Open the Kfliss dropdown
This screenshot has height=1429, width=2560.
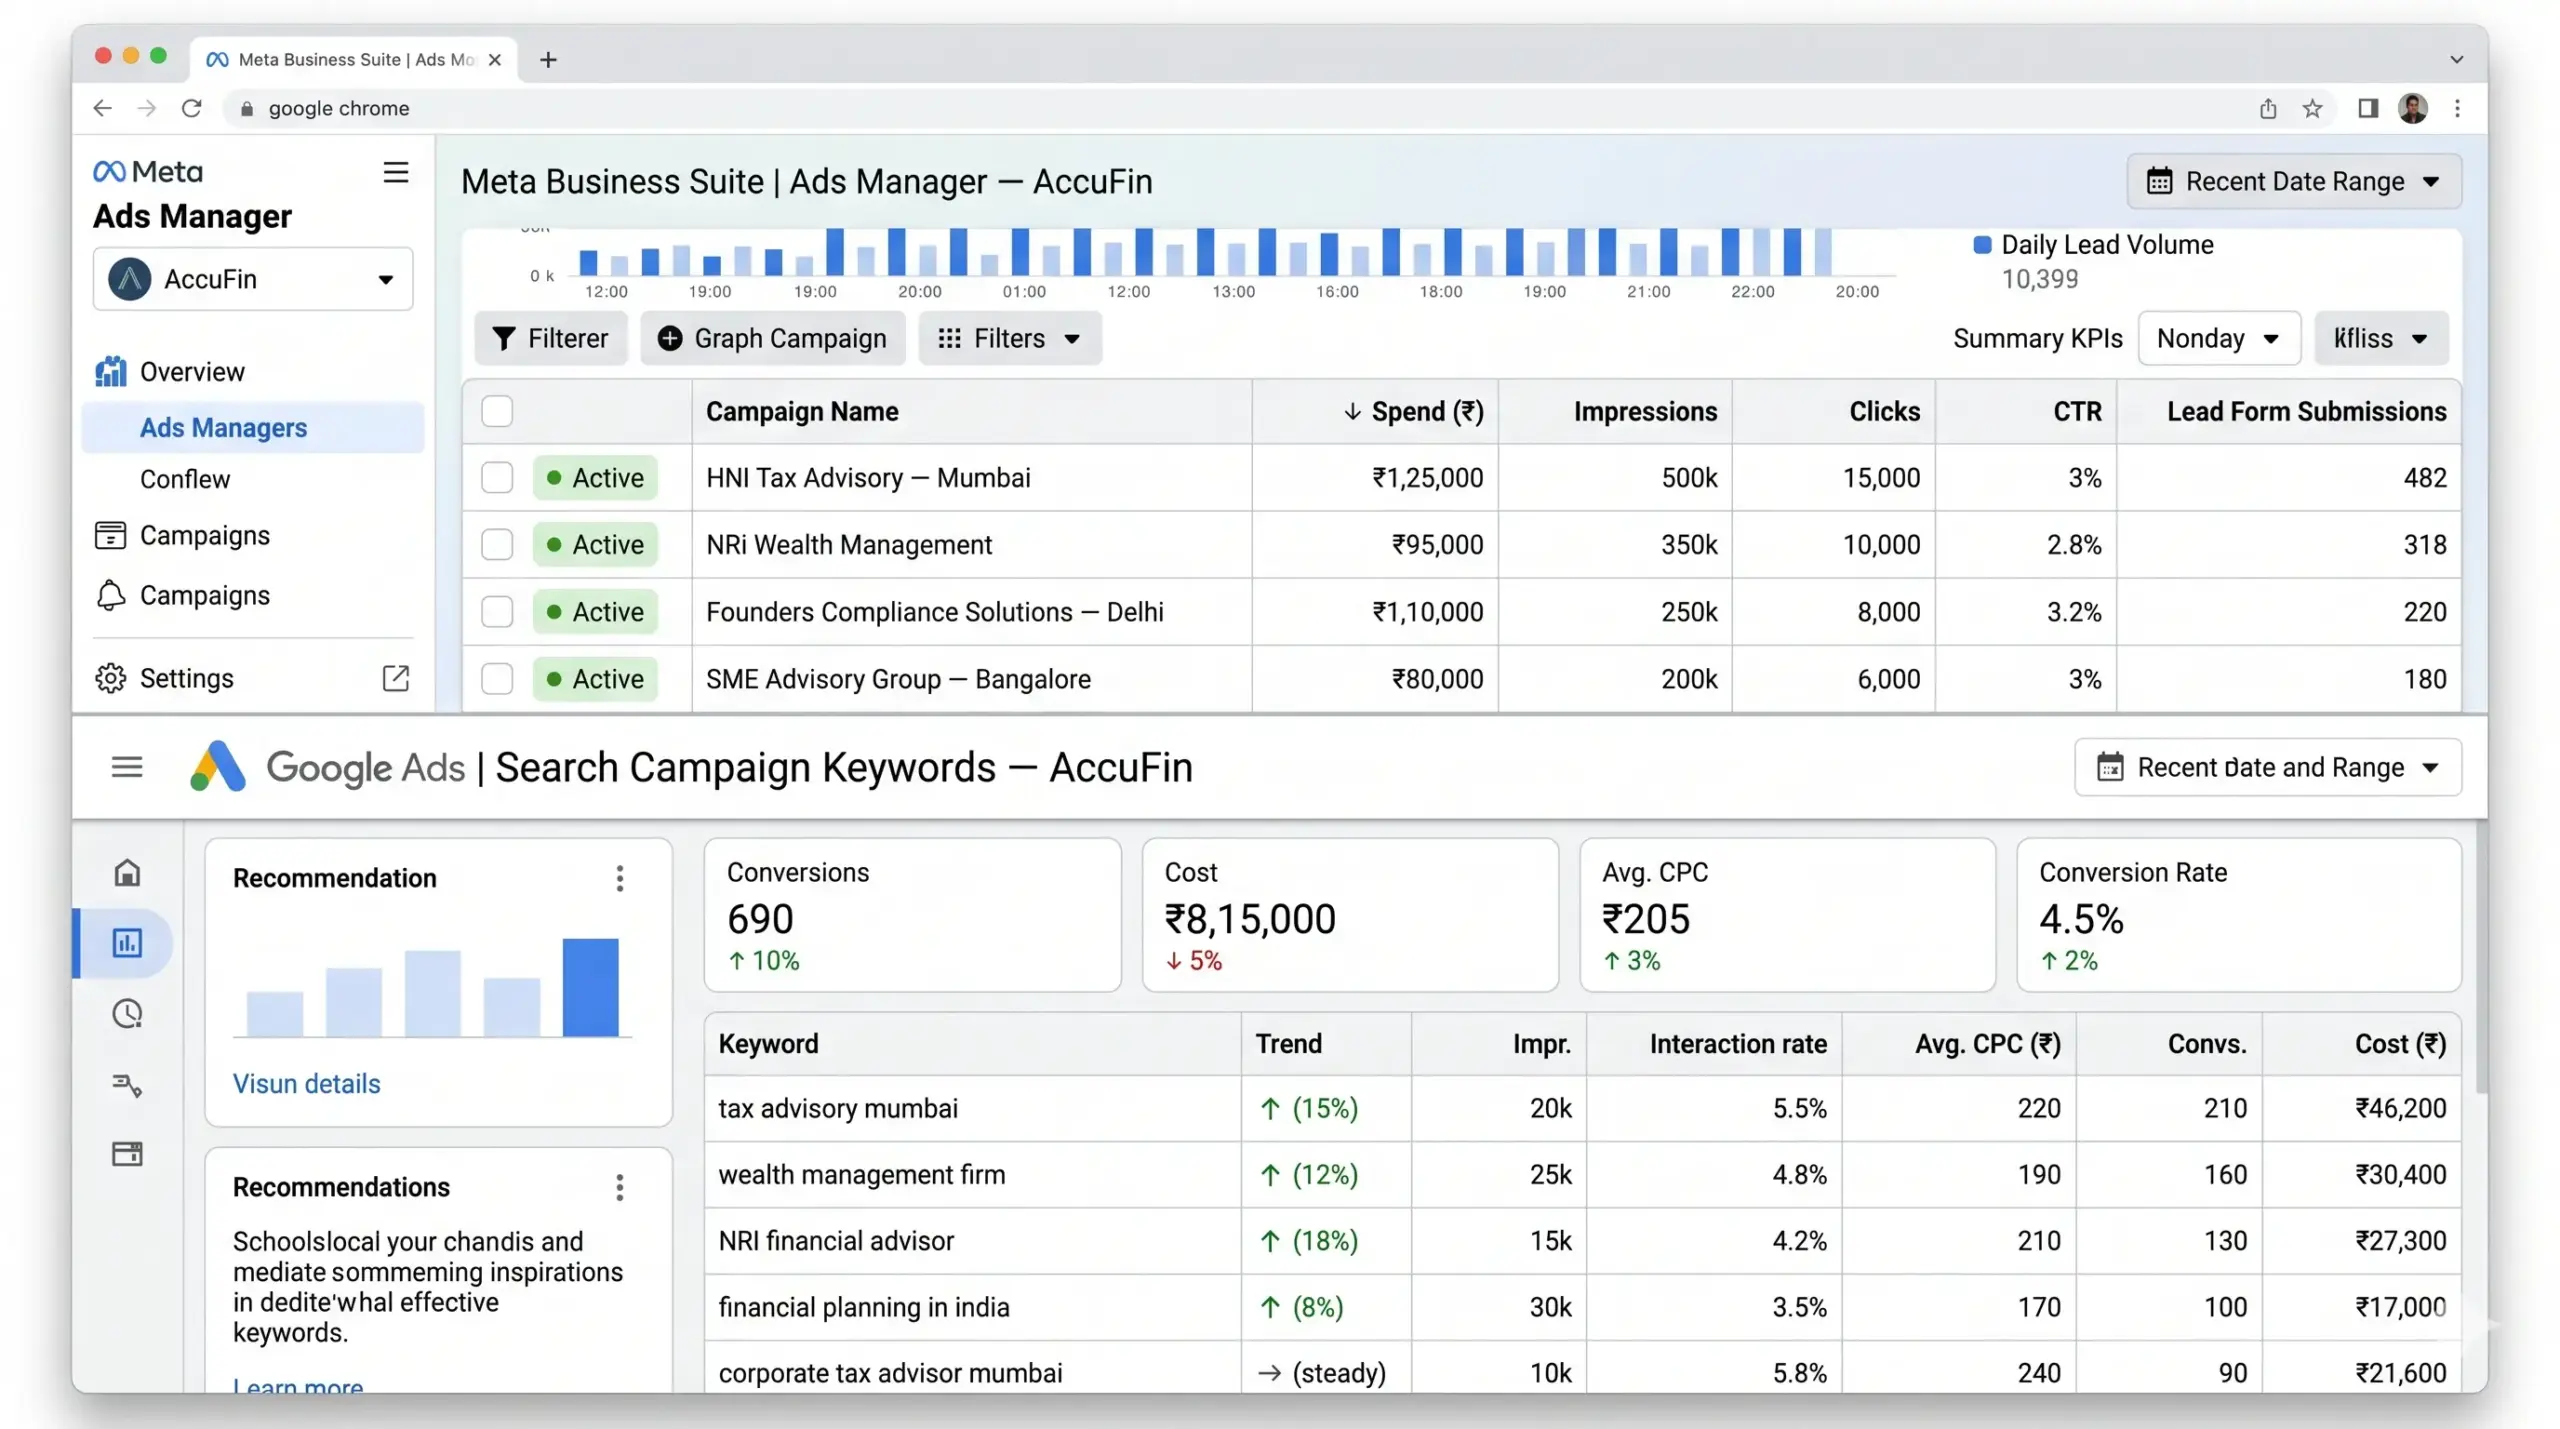point(2381,338)
